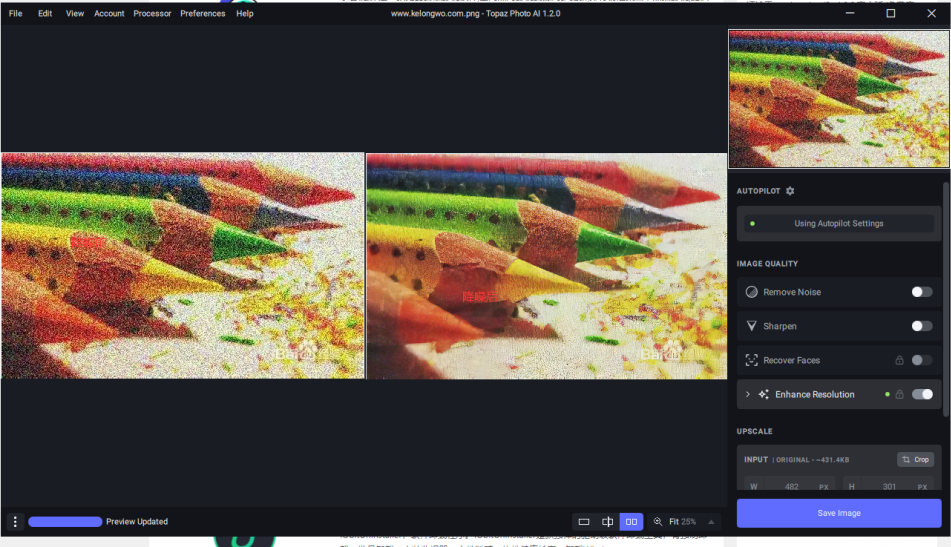Click lock icon beside Recover Faces

(899, 360)
